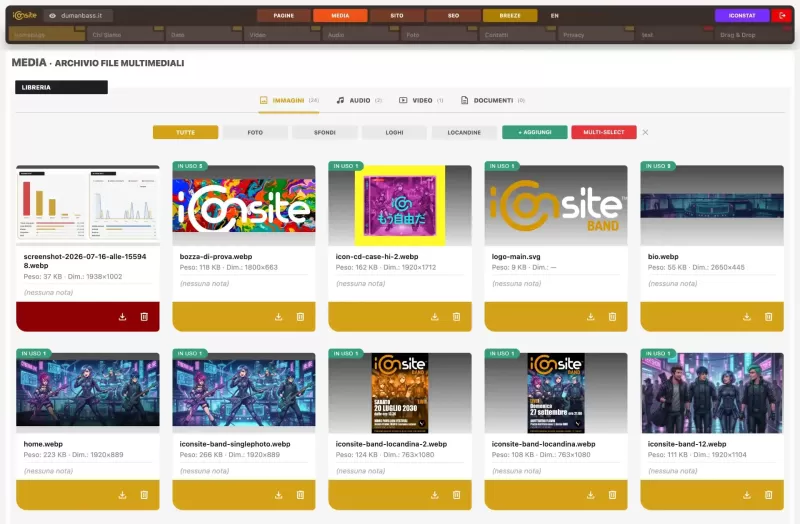
Task: Download logo-main.svg file
Action: tap(591, 317)
